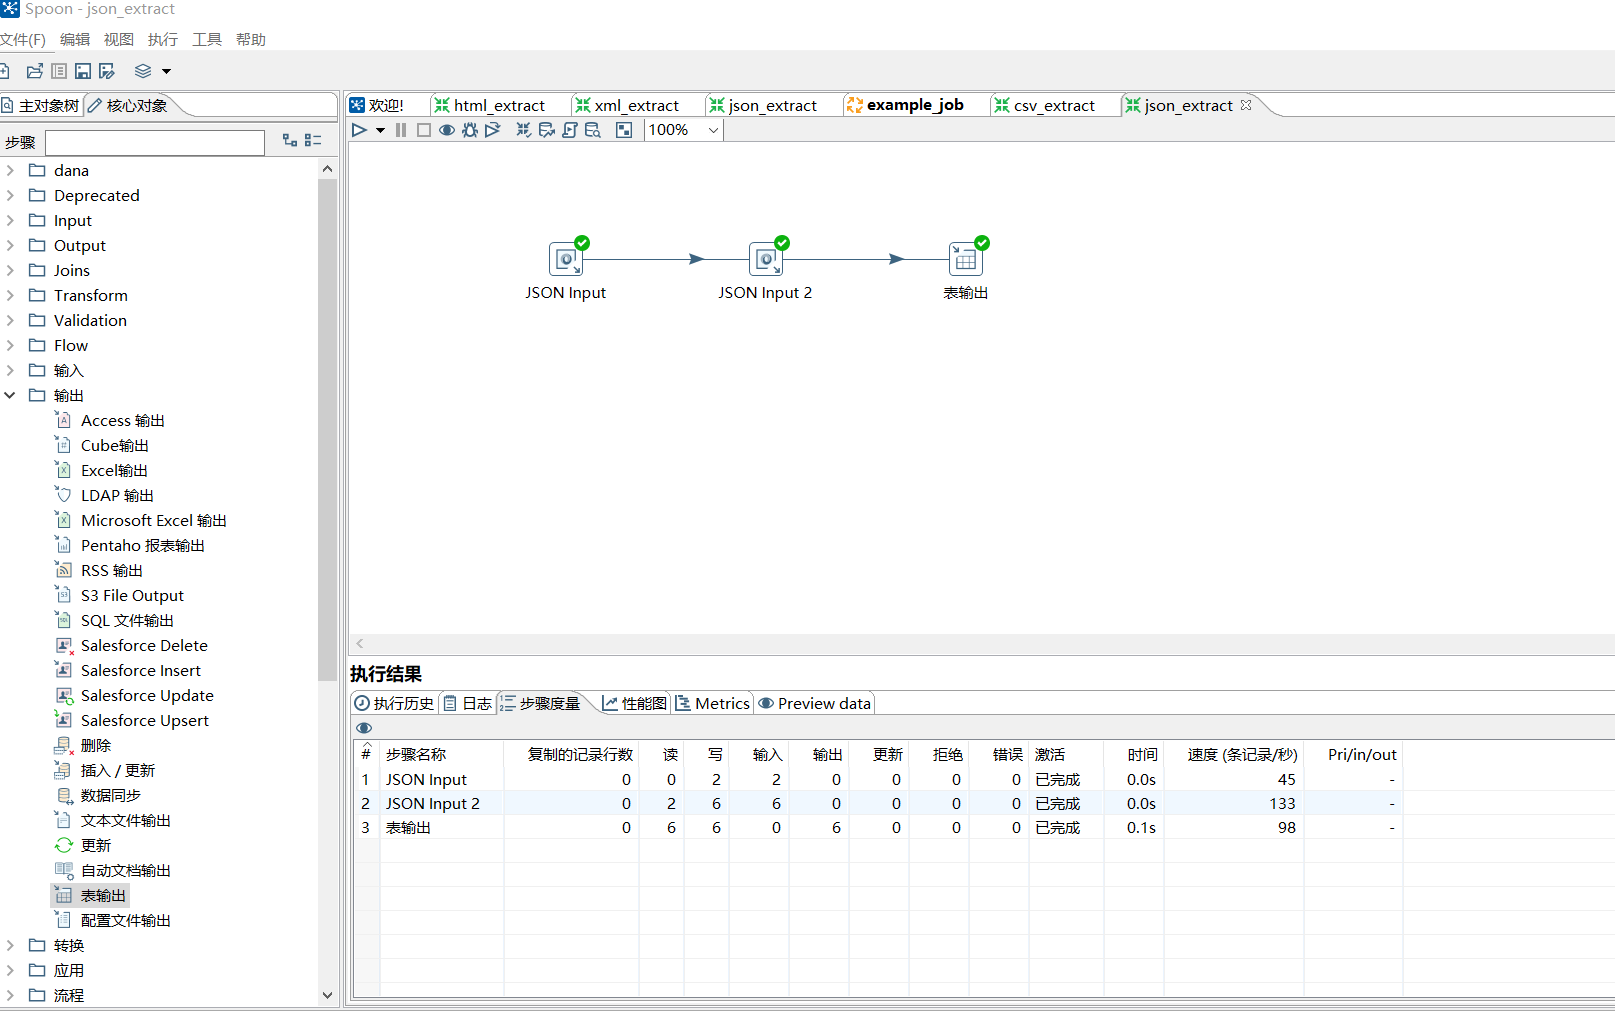Toggle eye icon in step metrics

click(364, 728)
